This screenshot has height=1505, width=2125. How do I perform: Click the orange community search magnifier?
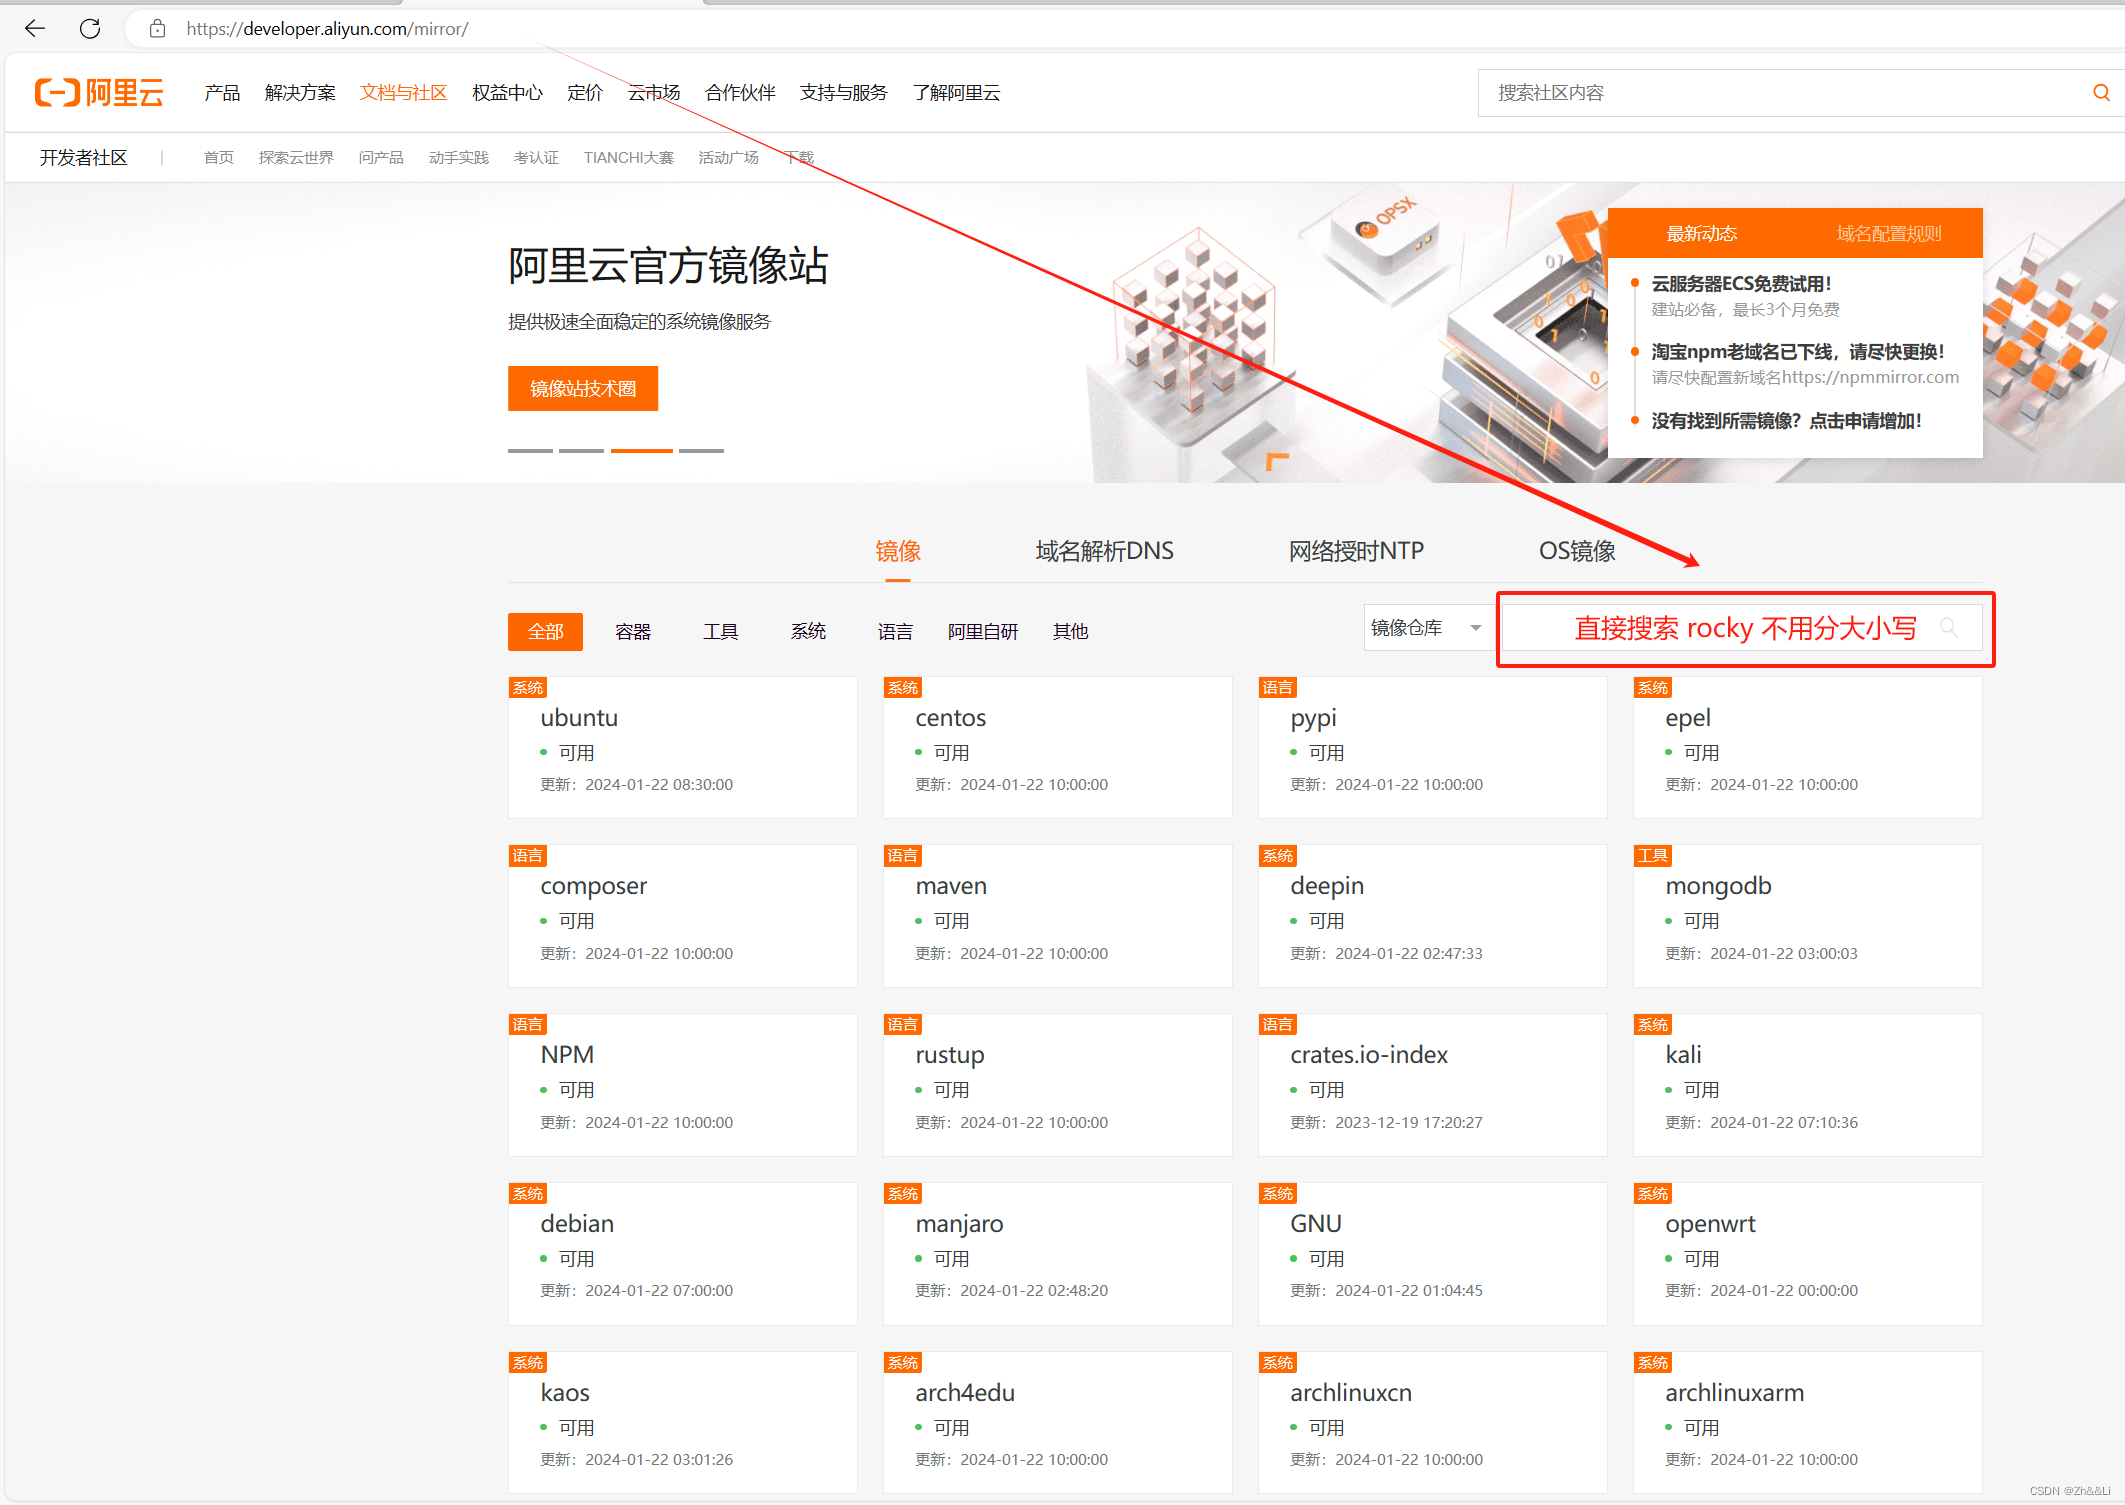pos(2101,93)
